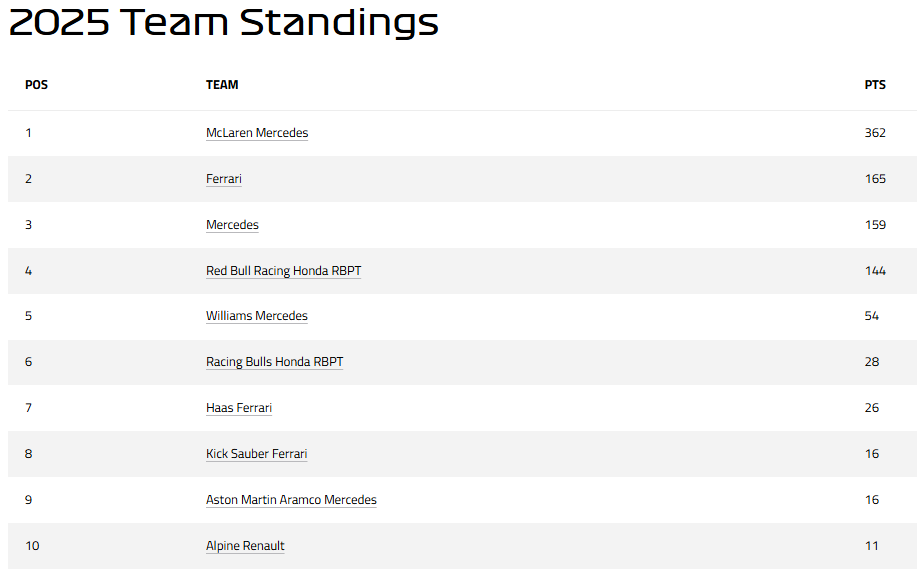Select Aston Martin Aramco Mercedes link

coord(291,500)
